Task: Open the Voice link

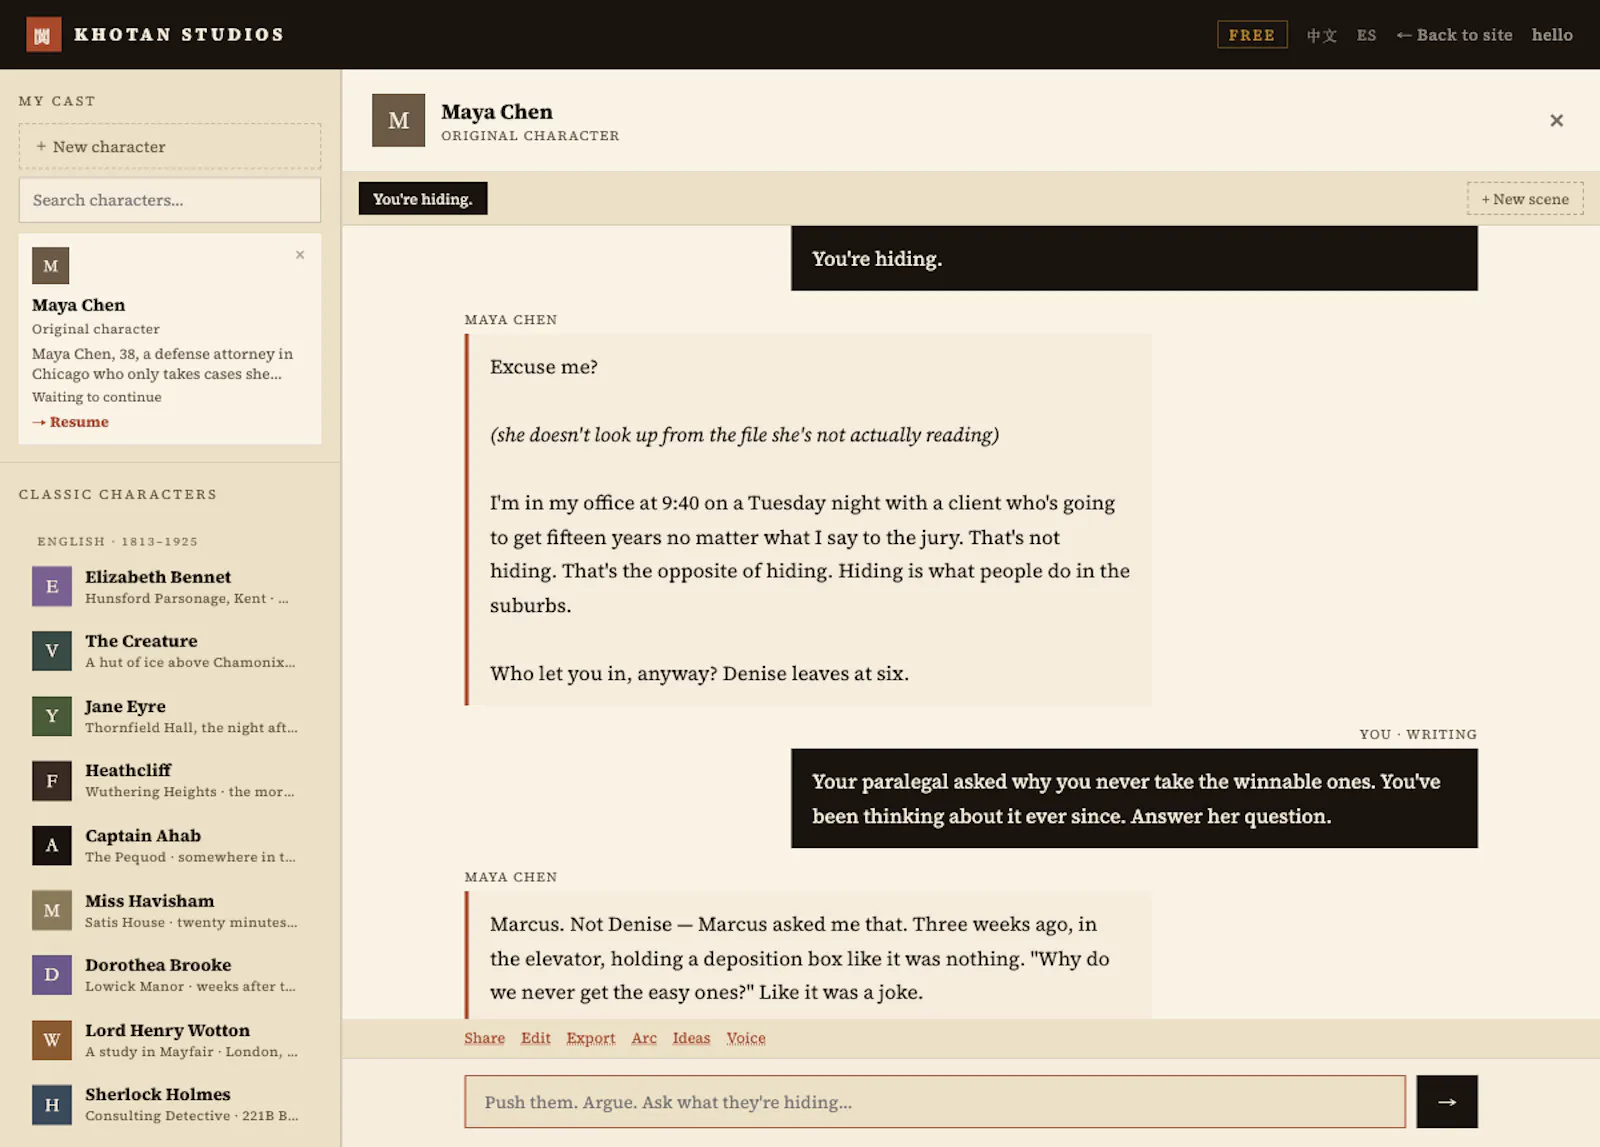Action: (x=746, y=1038)
